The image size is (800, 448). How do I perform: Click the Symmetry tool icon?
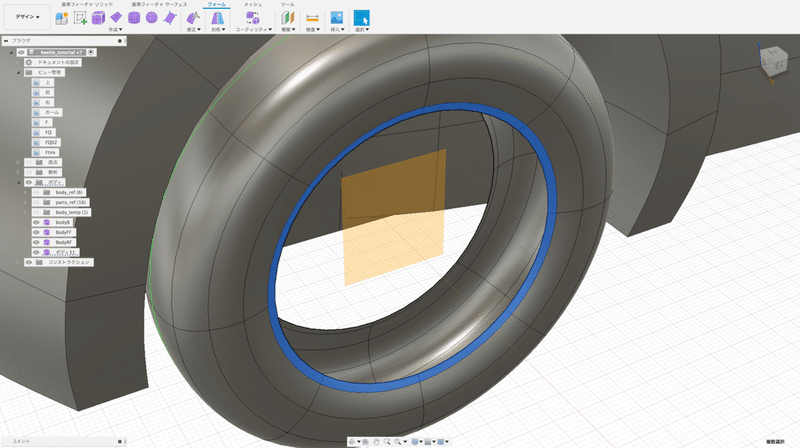(x=218, y=18)
